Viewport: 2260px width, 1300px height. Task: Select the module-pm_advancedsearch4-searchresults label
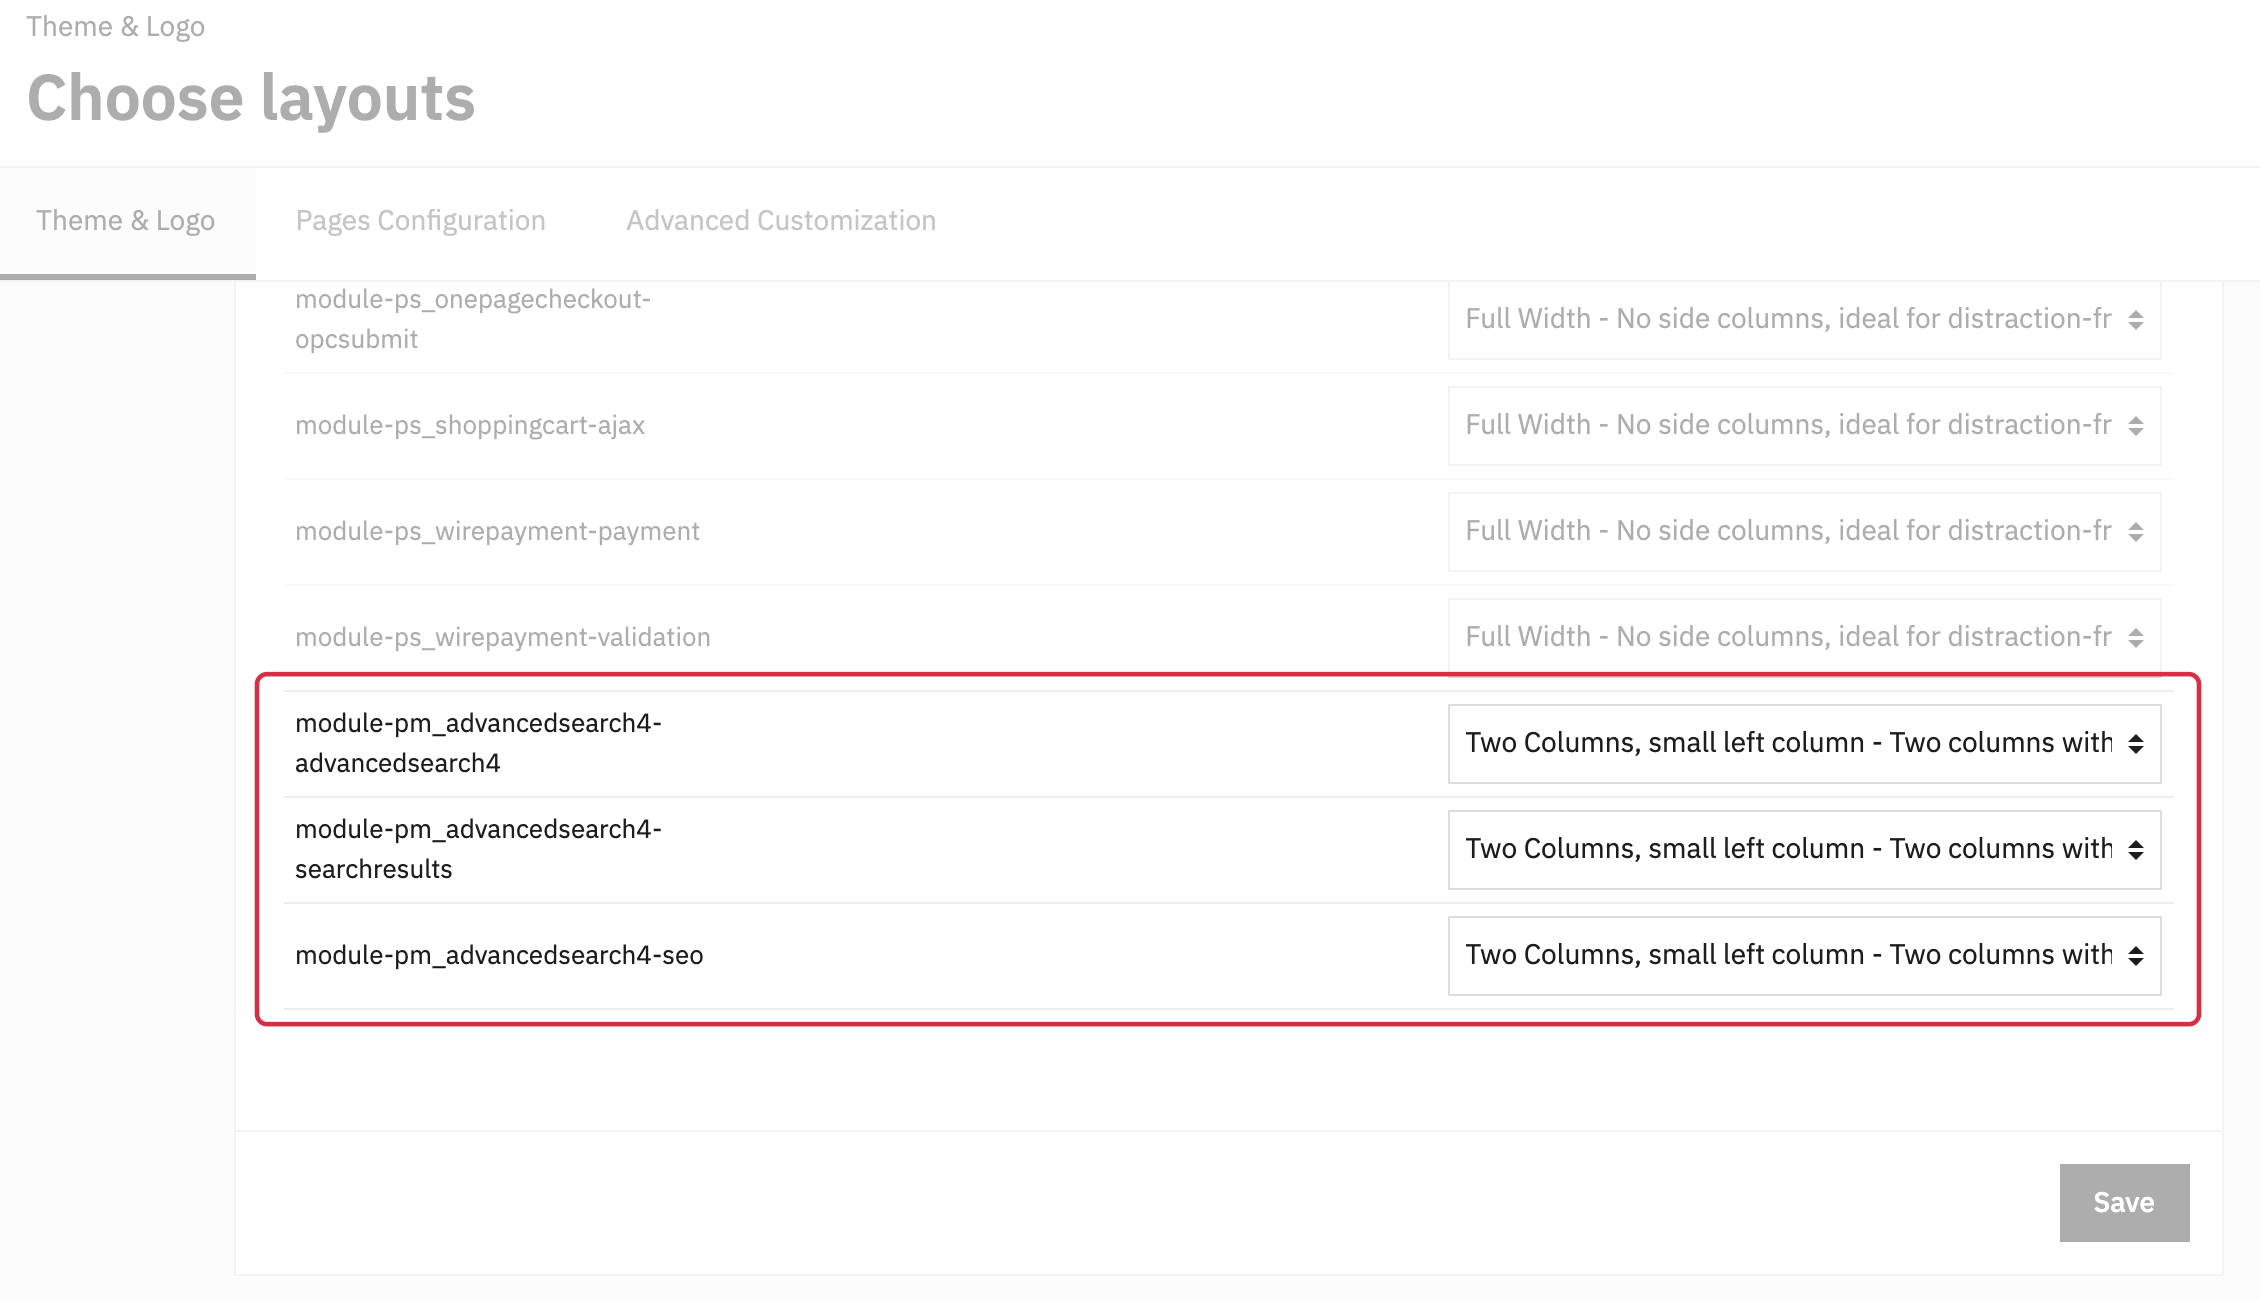[x=478, y=849]
